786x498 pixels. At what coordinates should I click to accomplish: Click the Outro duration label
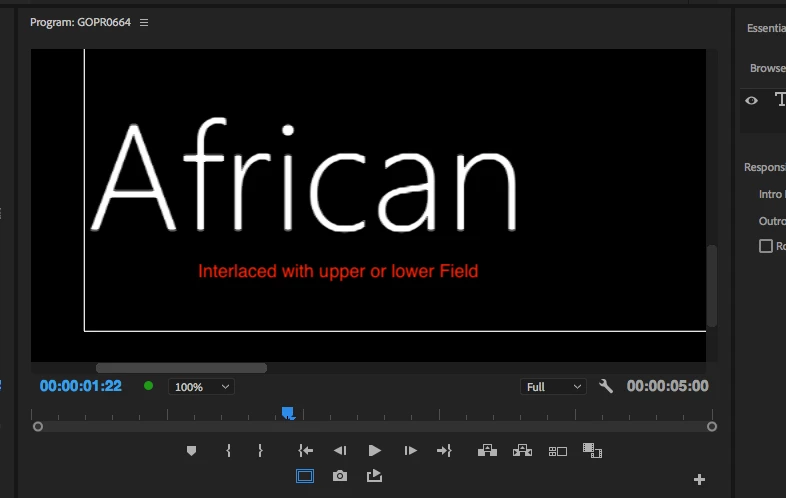(x=772, y=221)
